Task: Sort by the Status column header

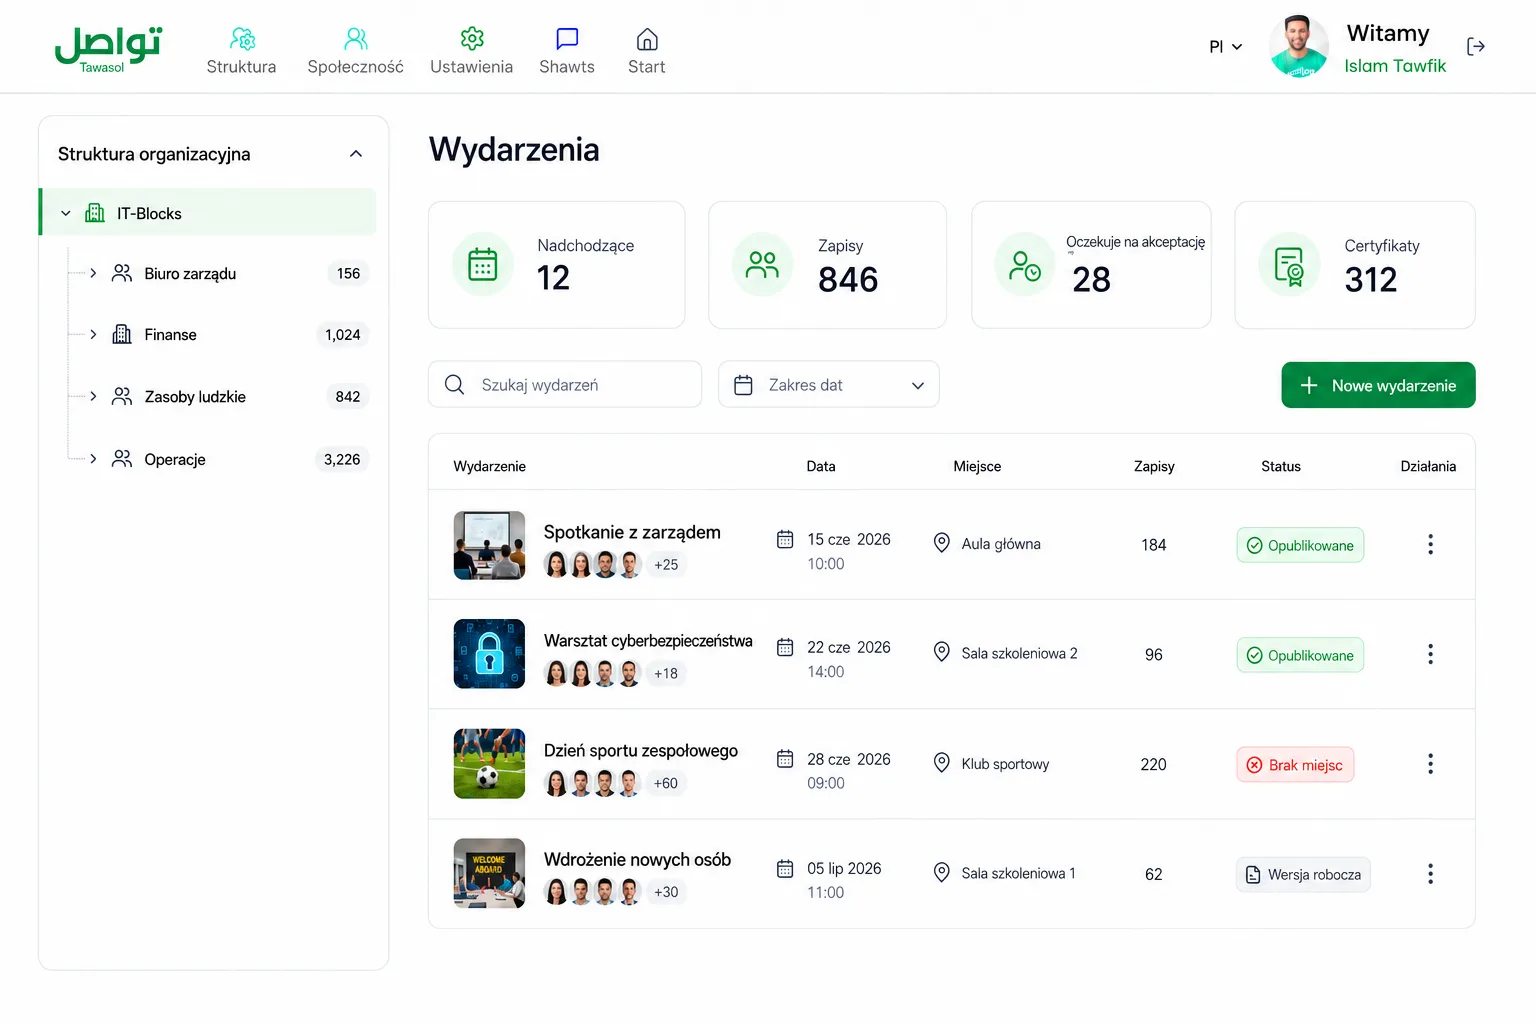Action: [1281, 466]
